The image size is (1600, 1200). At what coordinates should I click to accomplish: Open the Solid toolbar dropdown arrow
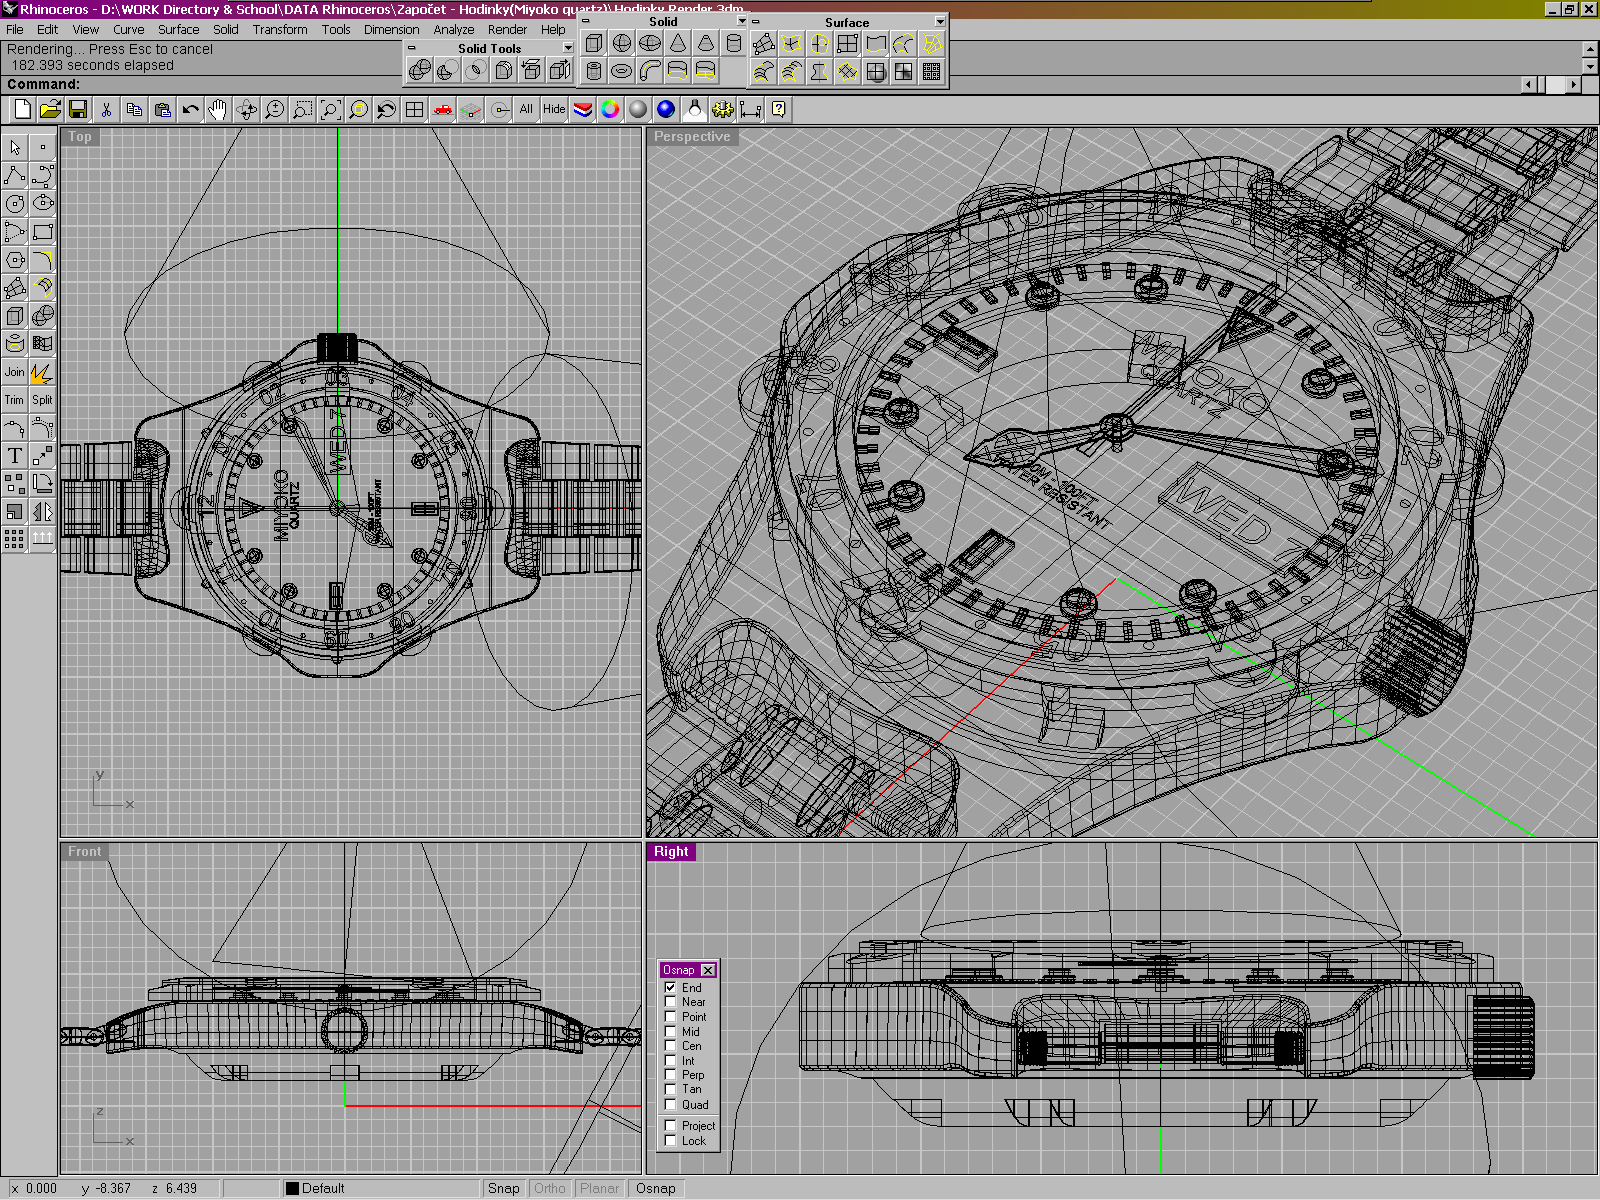[x=741, y=21]
